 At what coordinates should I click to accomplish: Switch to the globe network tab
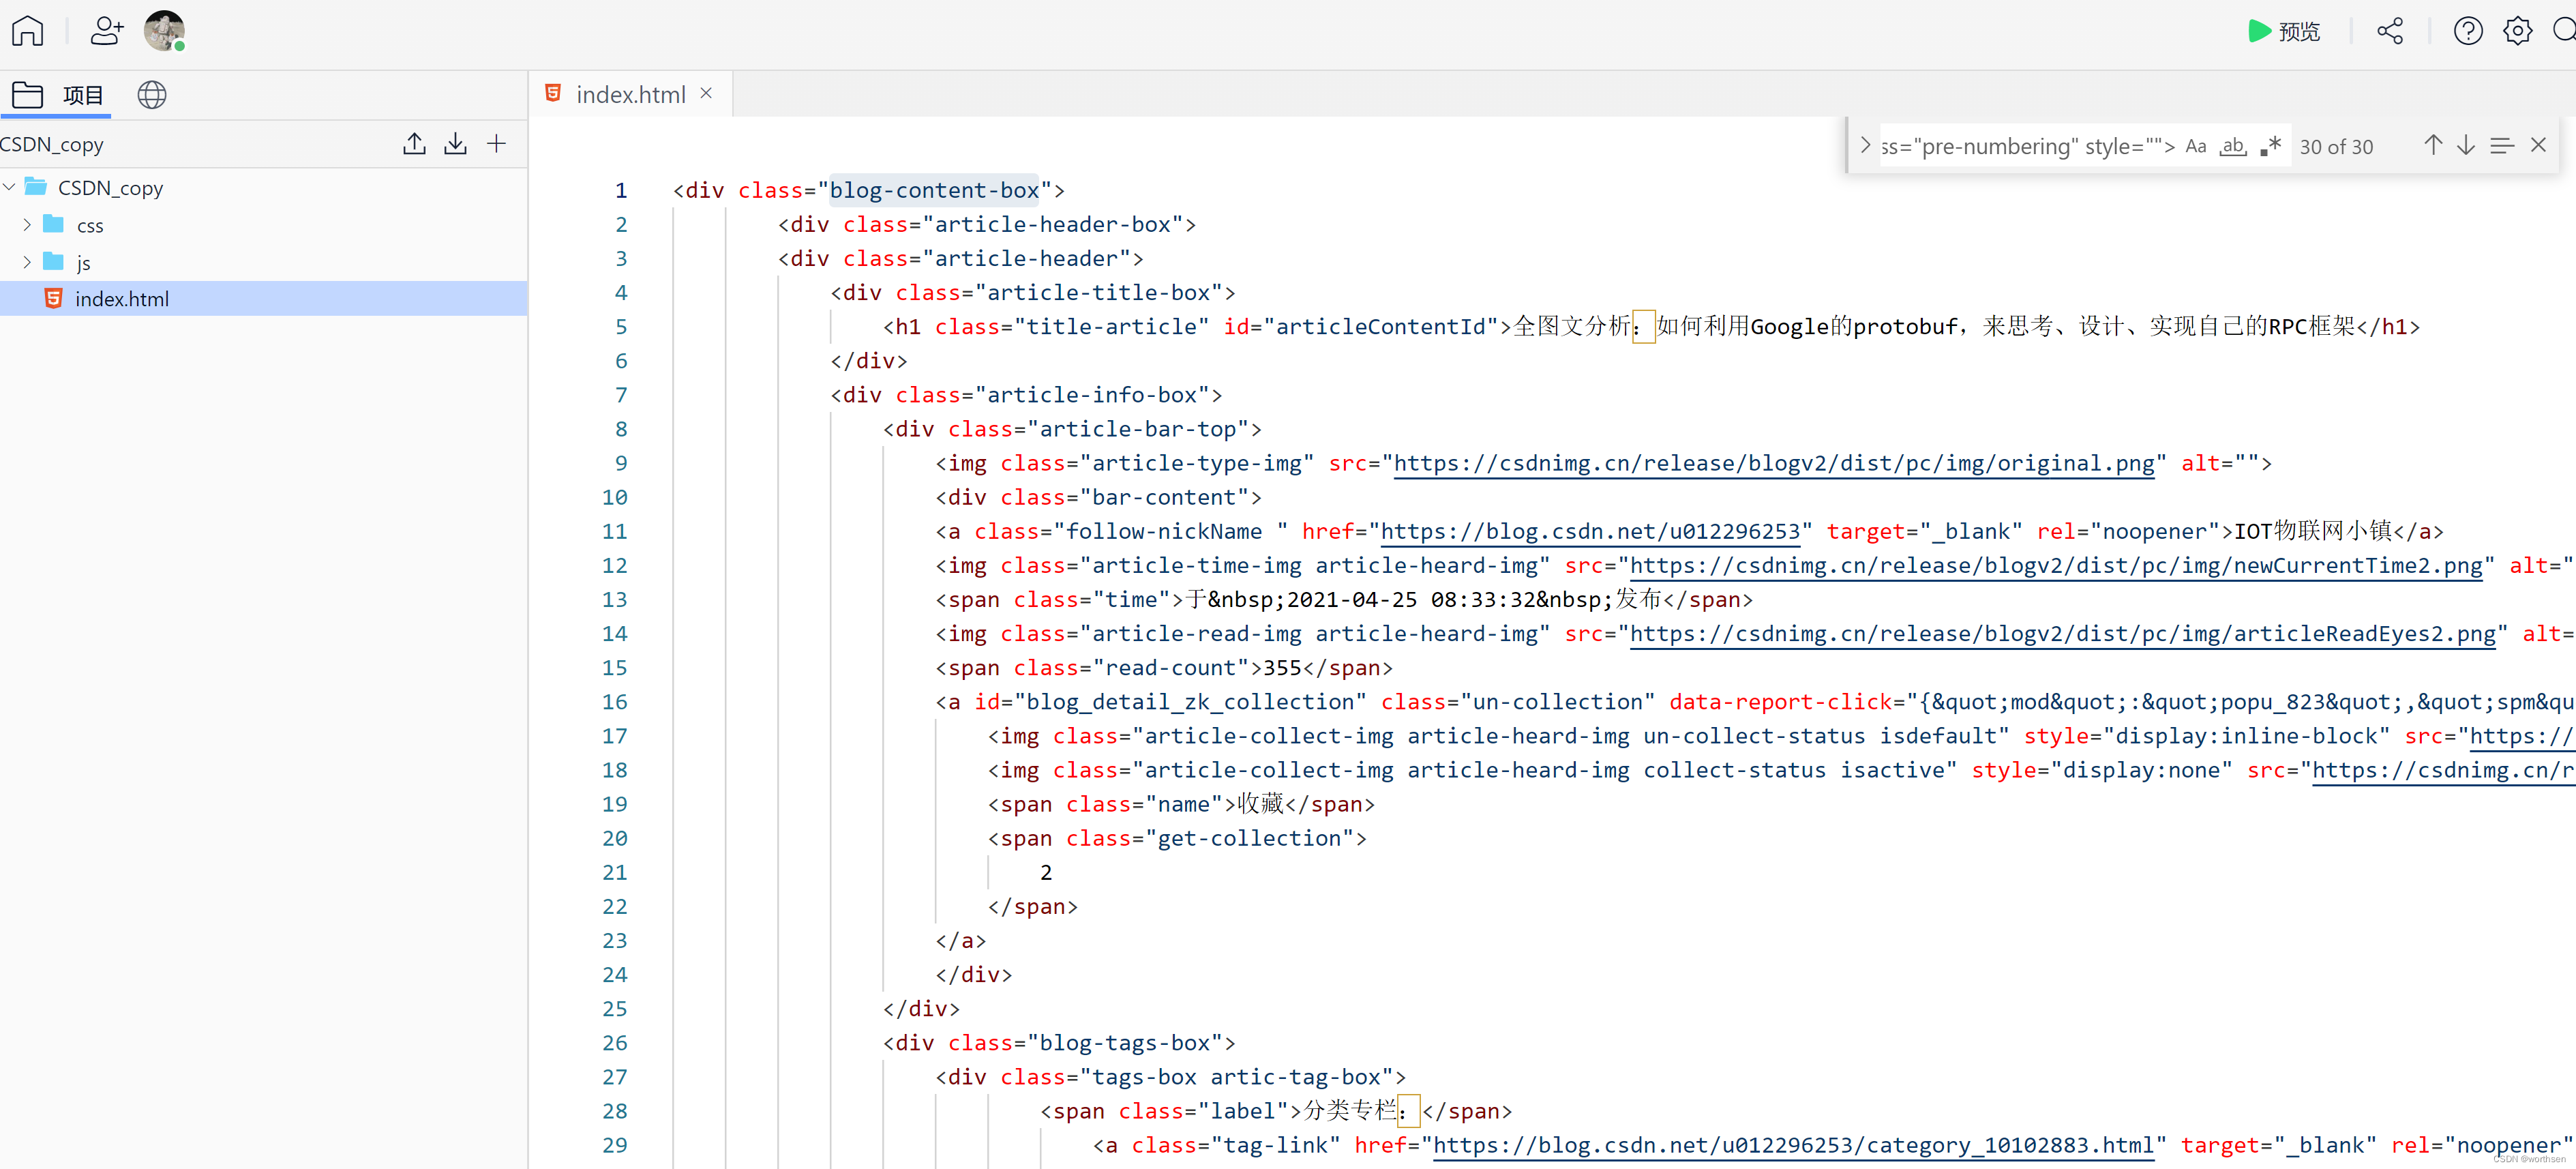click(152, 95)
